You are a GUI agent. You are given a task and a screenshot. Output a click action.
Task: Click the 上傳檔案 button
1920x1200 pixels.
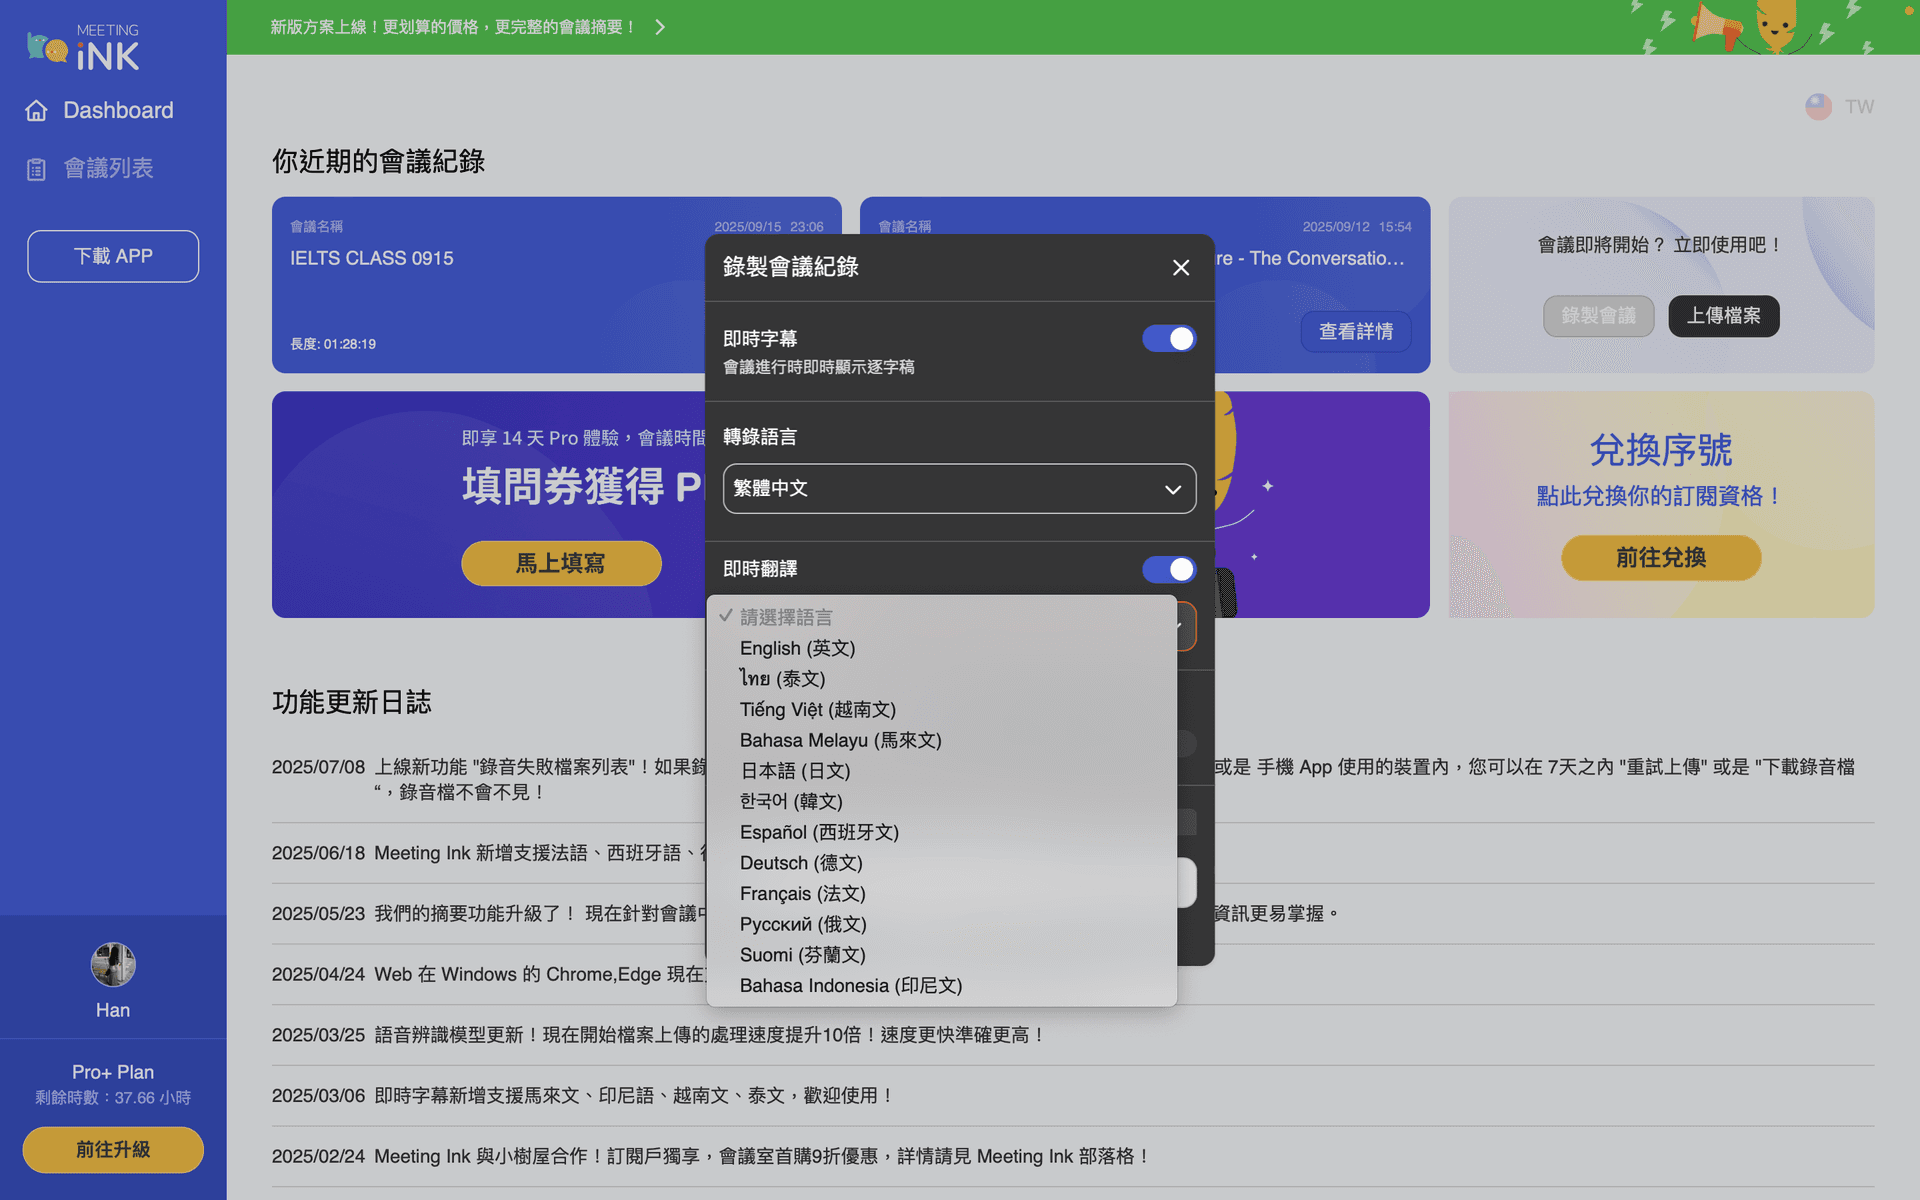point(1723,316)
